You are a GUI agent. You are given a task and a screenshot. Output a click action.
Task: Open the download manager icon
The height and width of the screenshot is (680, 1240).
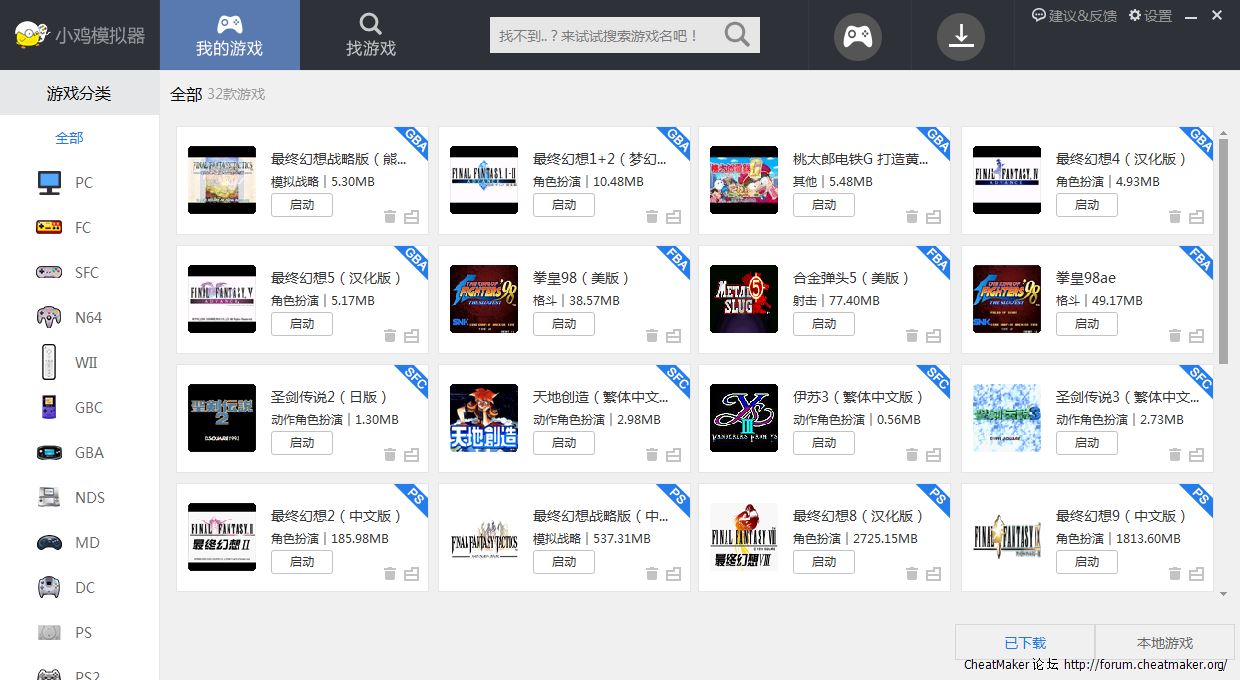pos(960,36)
